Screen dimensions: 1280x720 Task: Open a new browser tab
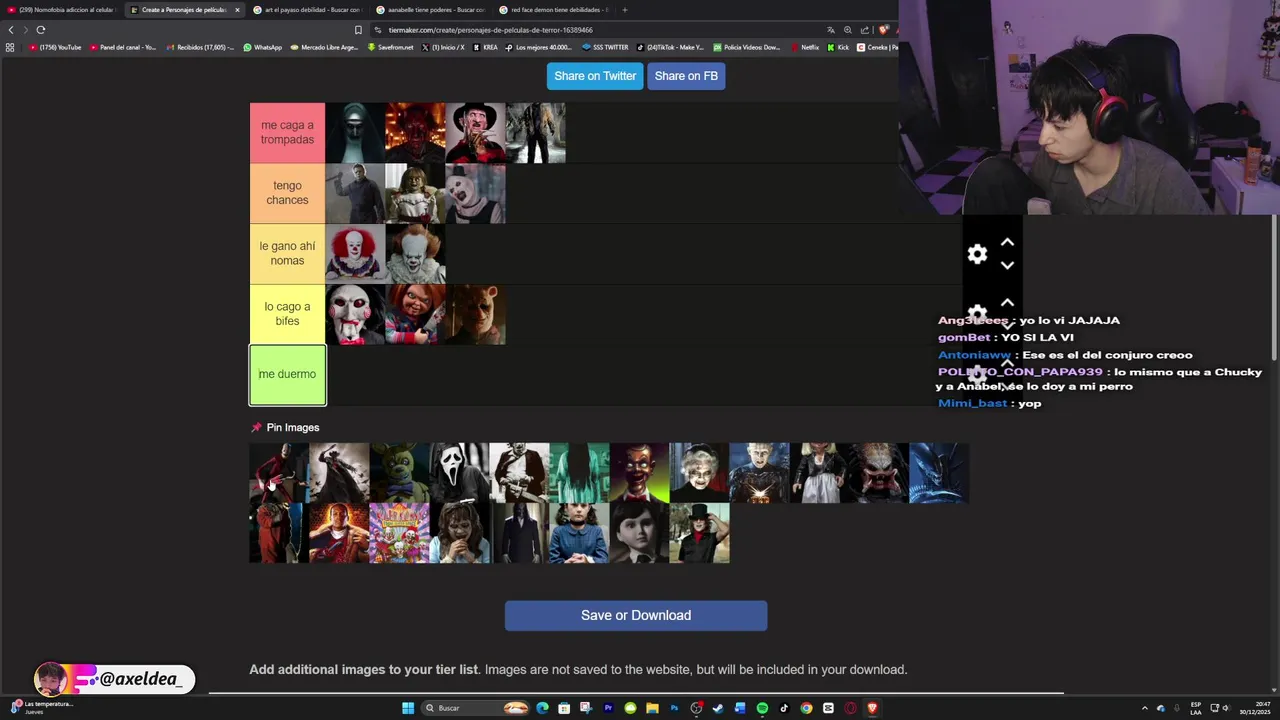pyautogui.click(x=624, y=10)
